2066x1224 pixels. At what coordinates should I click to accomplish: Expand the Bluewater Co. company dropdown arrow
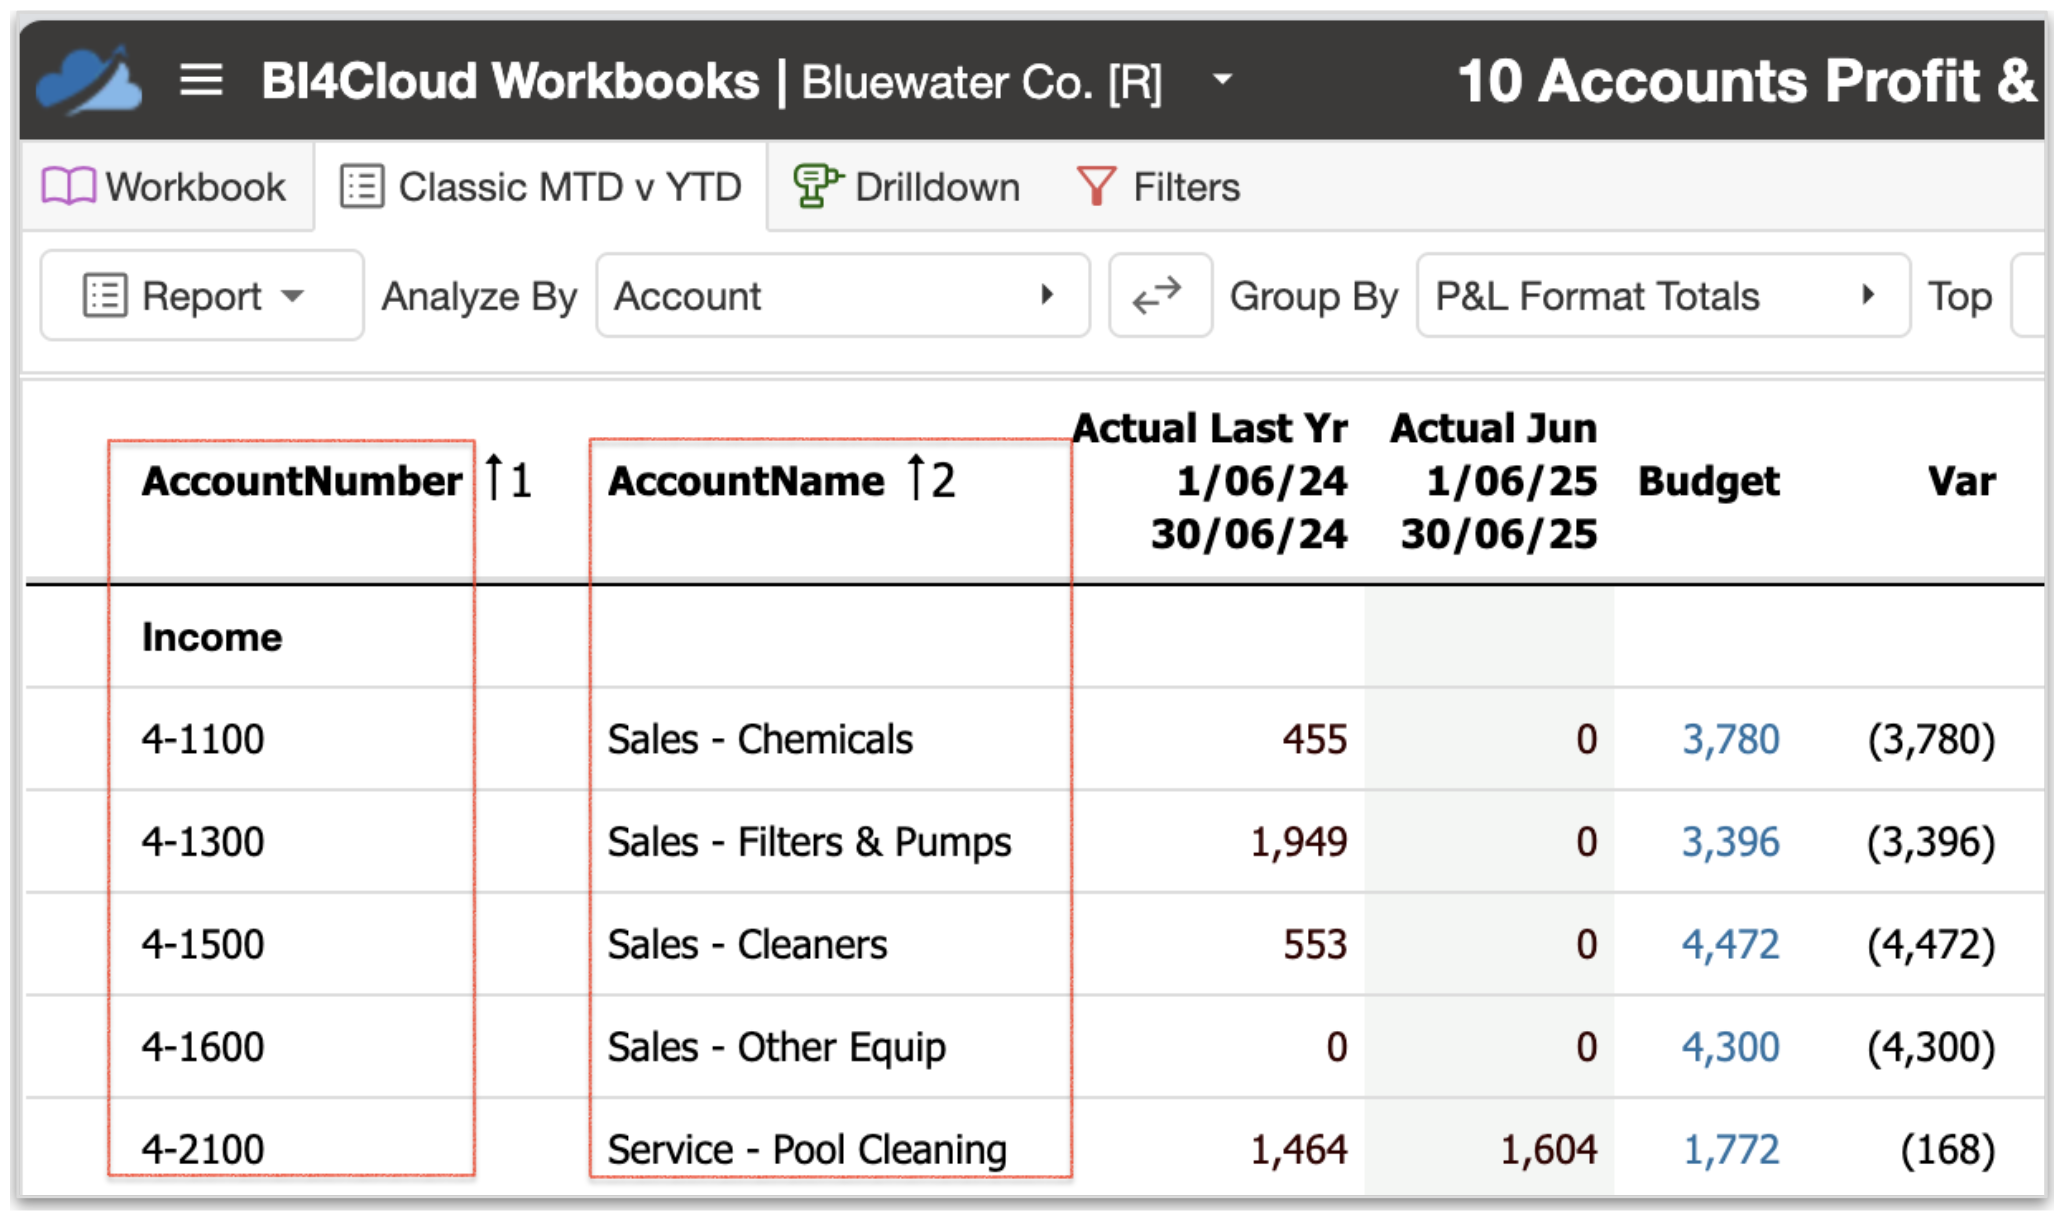click(1222, 78)
